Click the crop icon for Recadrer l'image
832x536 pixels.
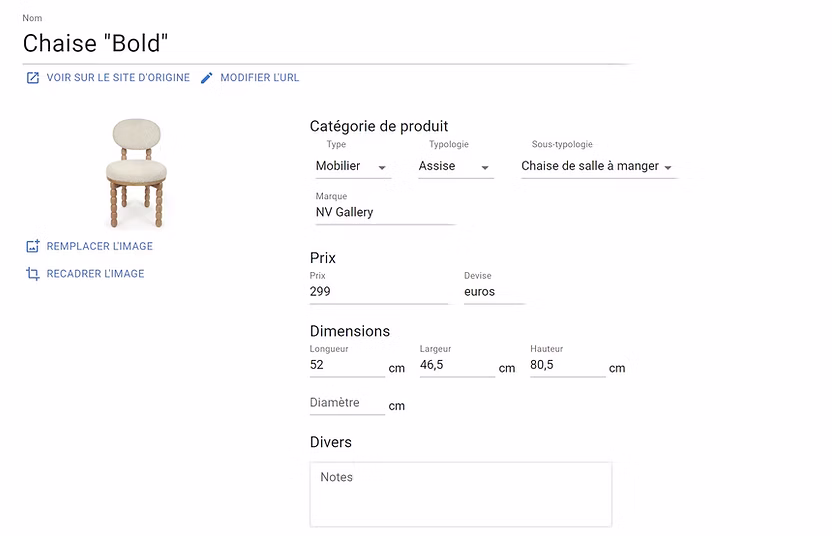[x=33, y=274]
